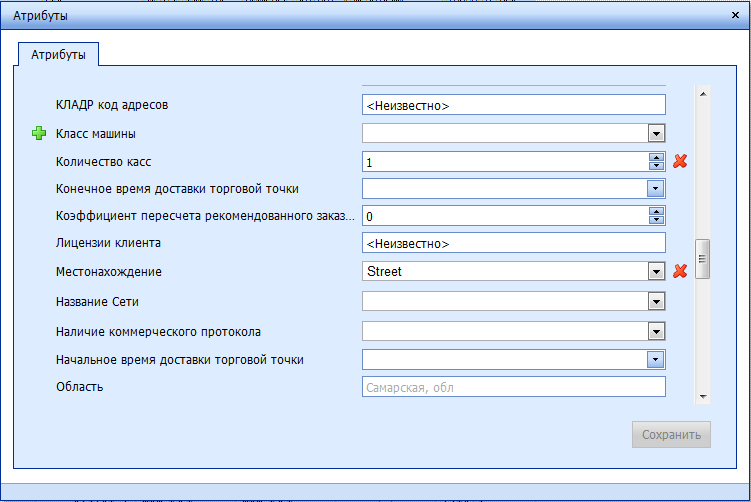Open Наличие коммерческого протокола dropdown
Screen dimensions: 751x502
tap(656, 331)
